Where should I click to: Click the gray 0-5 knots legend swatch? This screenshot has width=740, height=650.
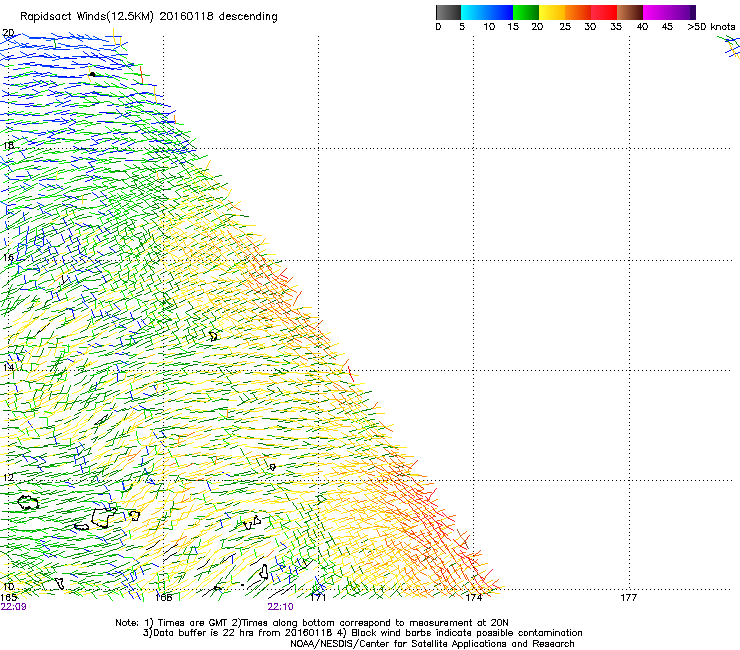(x=448, y=12)
